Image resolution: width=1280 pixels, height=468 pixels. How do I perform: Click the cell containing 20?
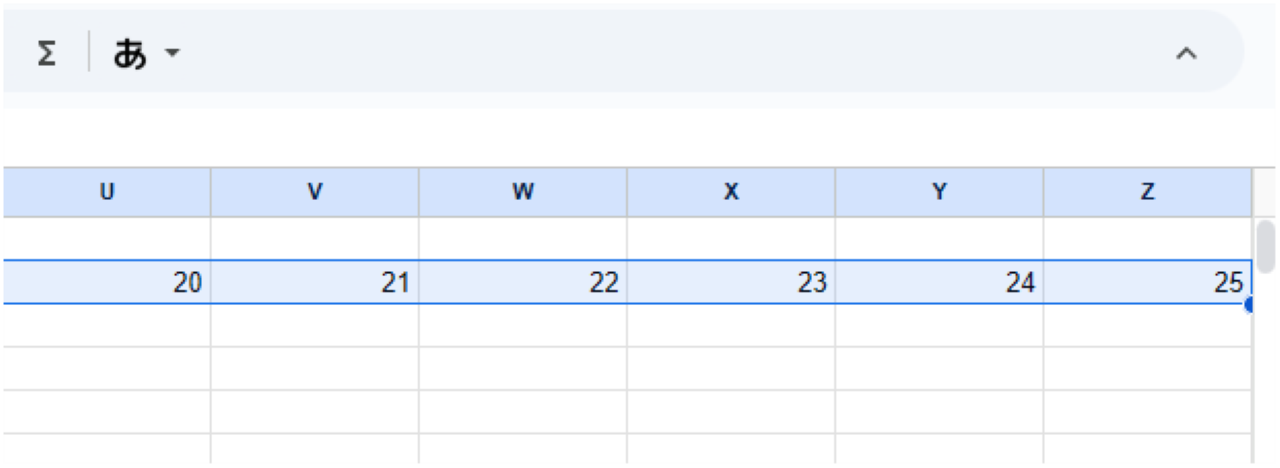(106, 283)
